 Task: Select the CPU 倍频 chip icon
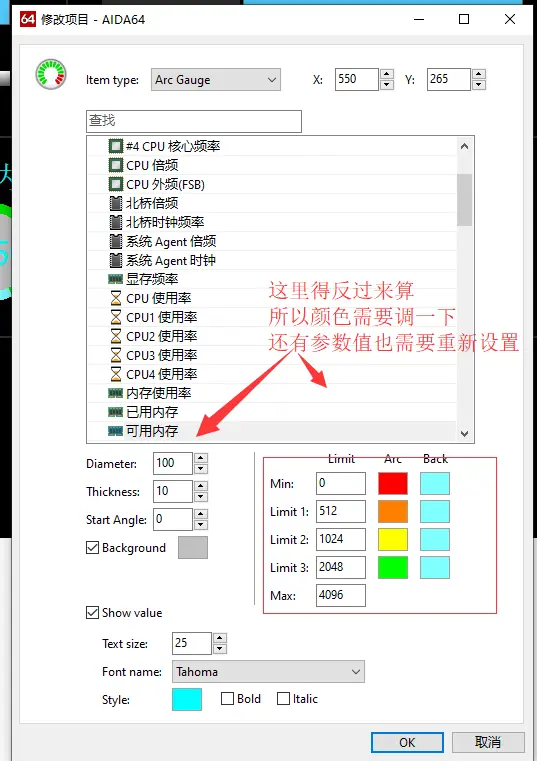116,165
